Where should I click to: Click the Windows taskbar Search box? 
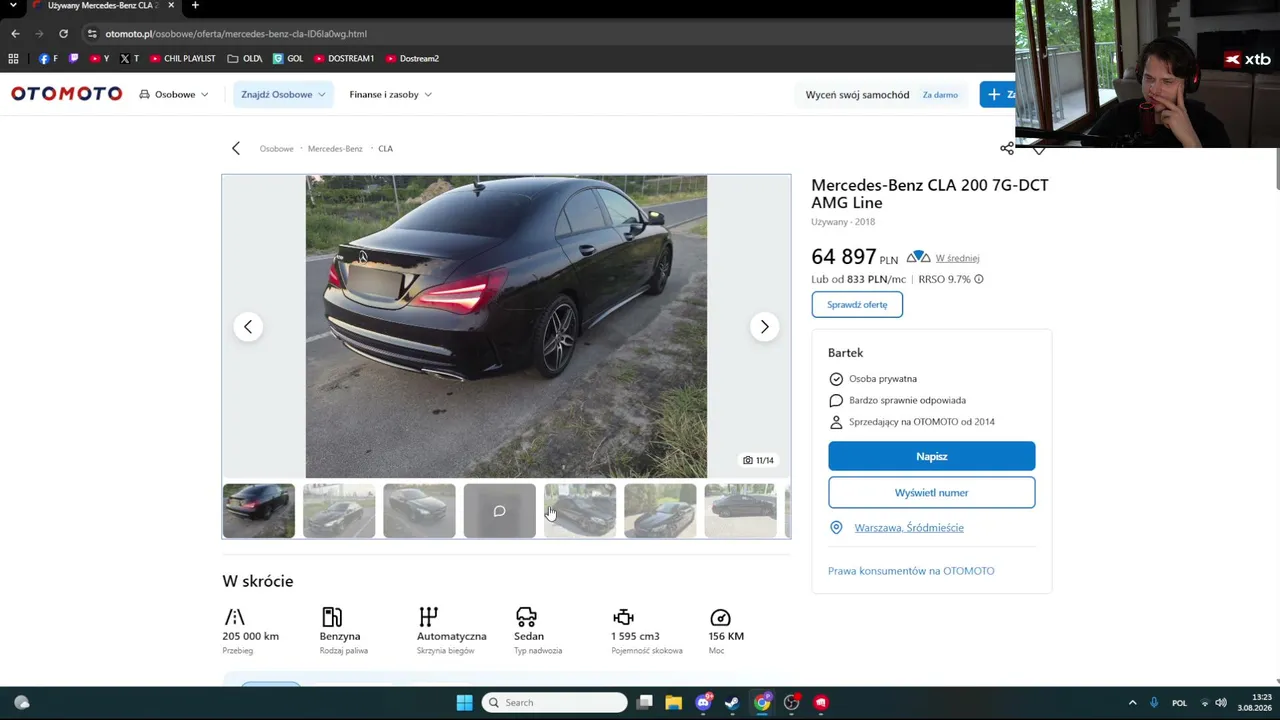point(554,702)
